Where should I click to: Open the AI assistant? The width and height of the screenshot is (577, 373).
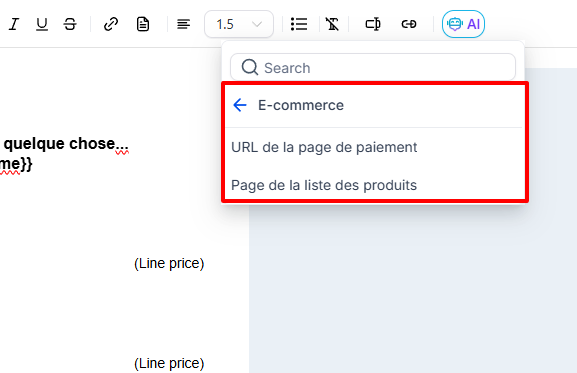[463, 24]
